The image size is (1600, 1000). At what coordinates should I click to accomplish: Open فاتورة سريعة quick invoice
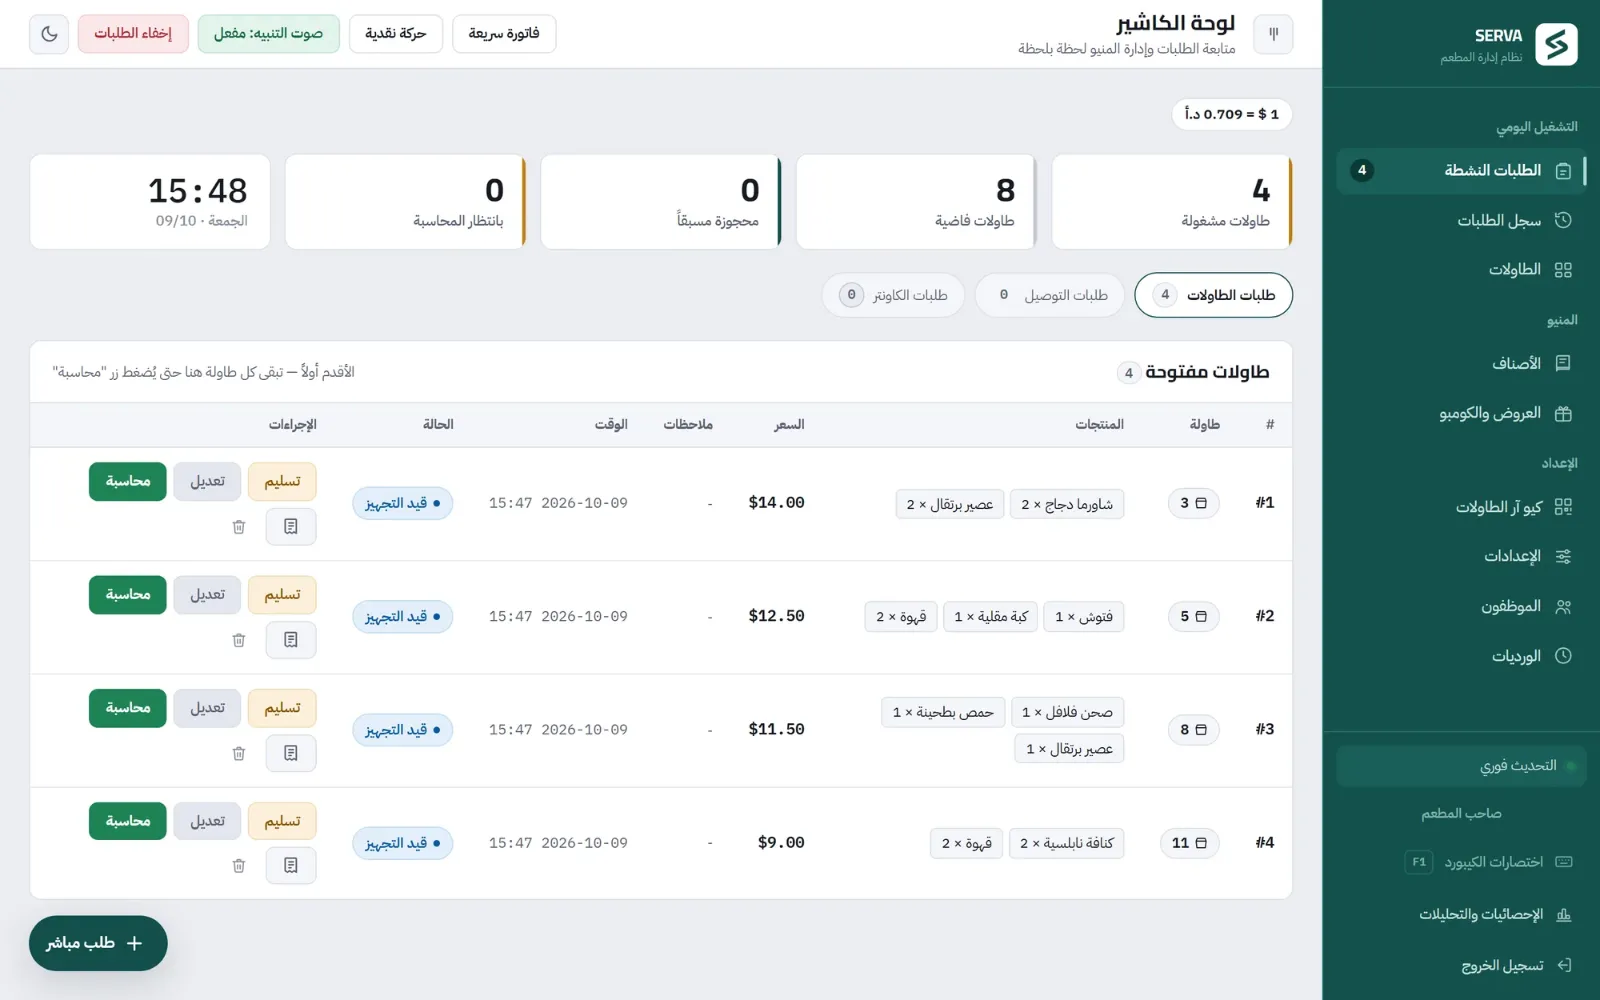point(504,34)
